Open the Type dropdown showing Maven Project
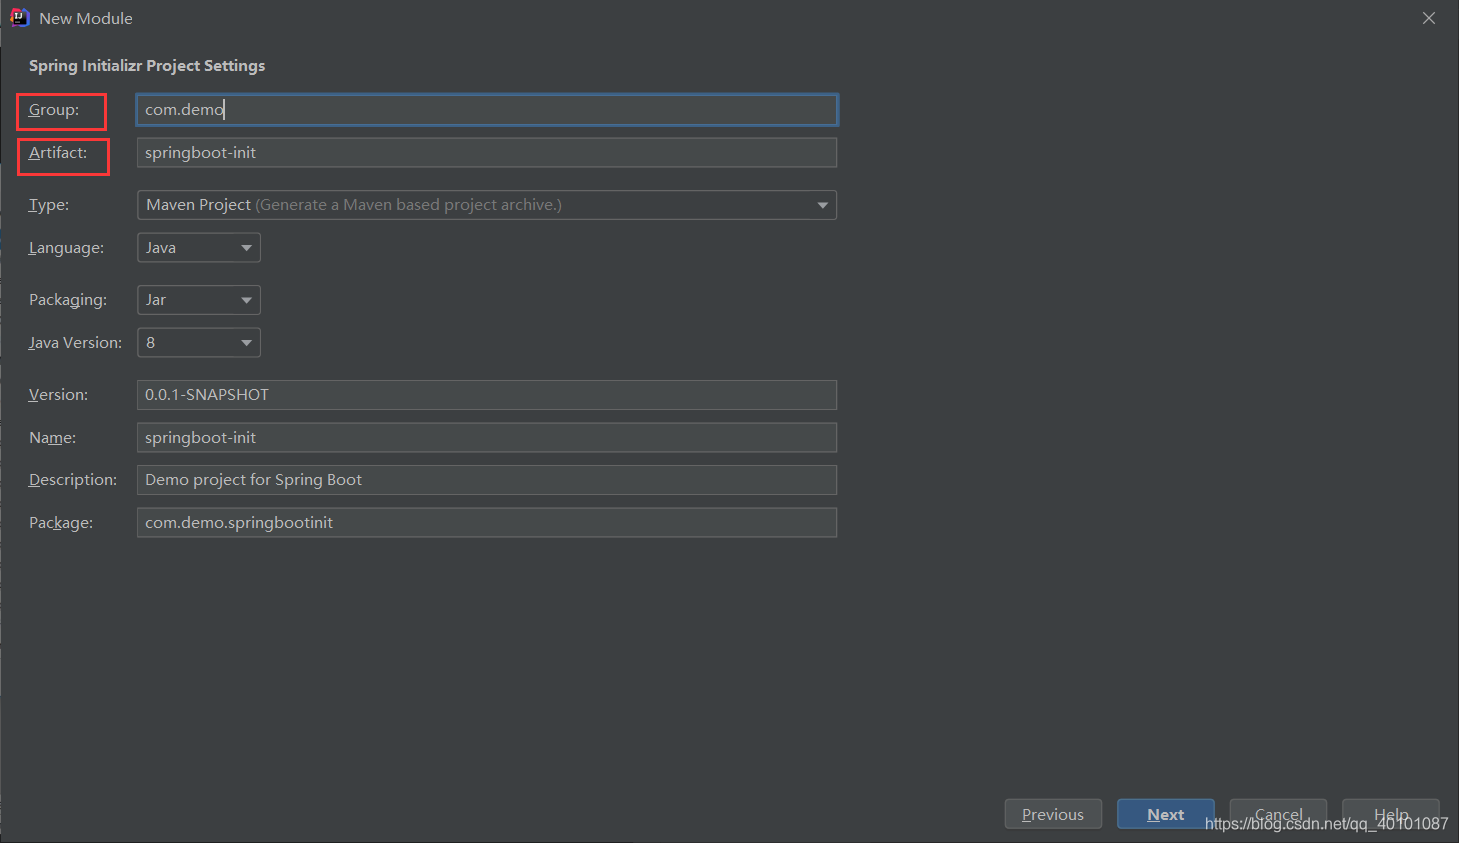This screenshot has width=1459, height=843. pyautogui.click(x=487, y=205)
